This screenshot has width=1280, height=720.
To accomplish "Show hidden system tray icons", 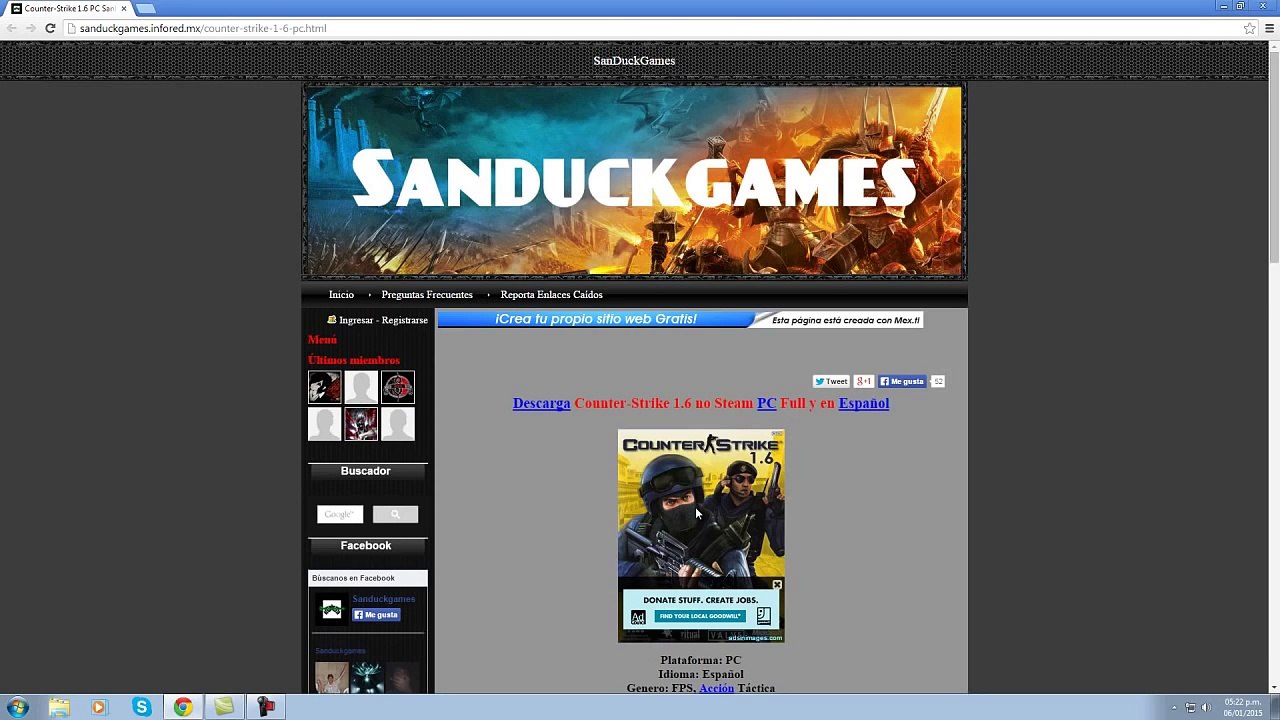I will coord(1174,708).
